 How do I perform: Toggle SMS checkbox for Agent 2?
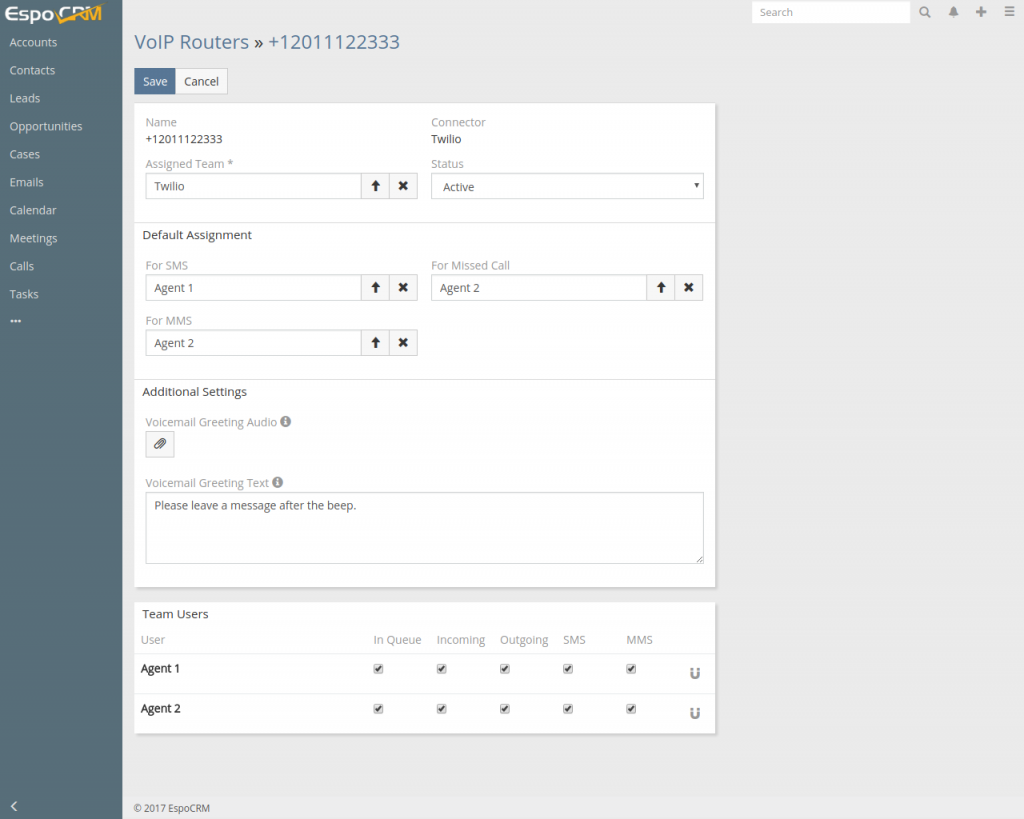coord(568,709)
